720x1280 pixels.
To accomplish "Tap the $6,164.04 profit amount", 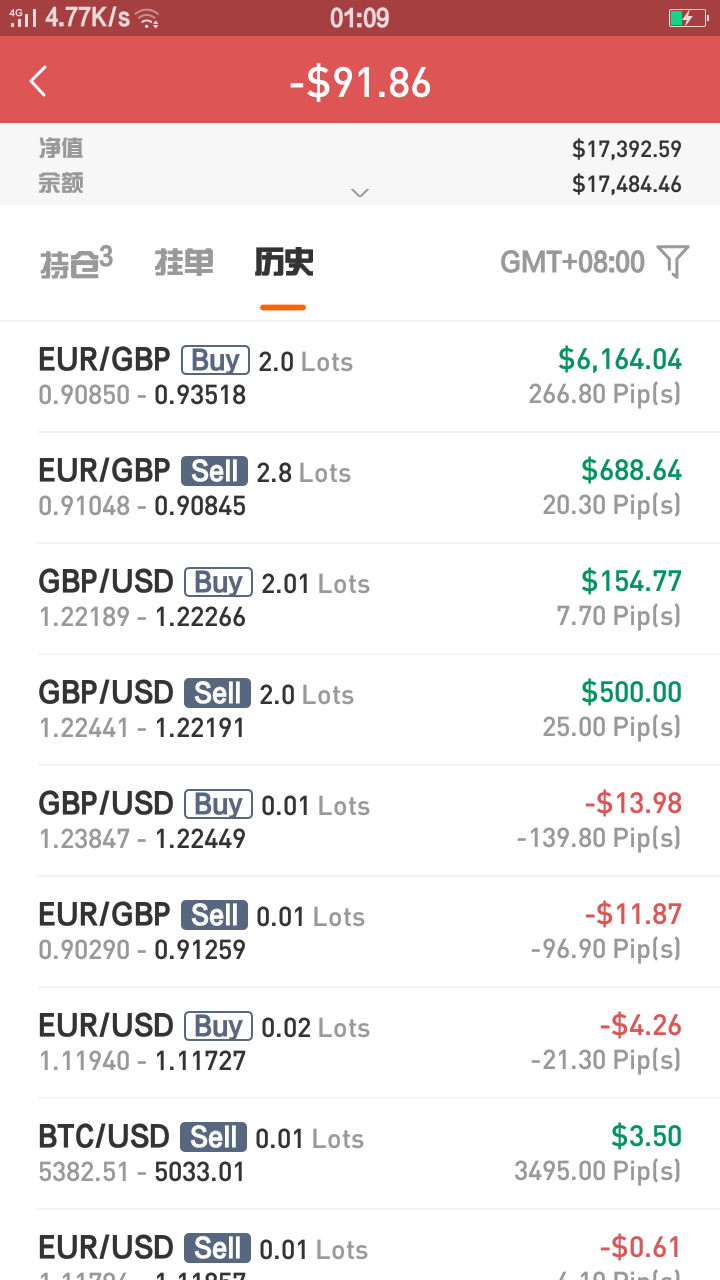I will [x=620, y=359].
